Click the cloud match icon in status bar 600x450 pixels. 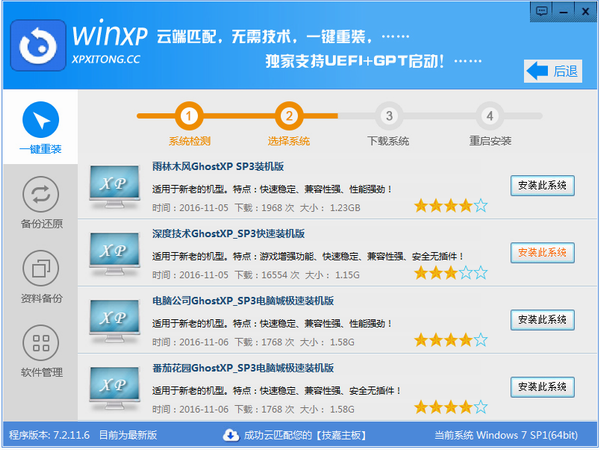(230, 435)
